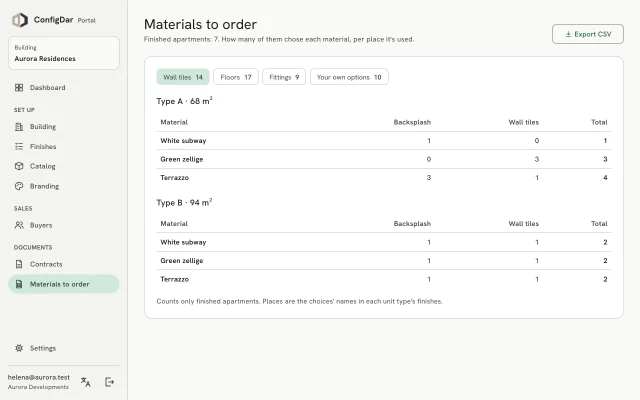This screenshot has width=640, height=400.
Task: Click the Type B · 94 m² heading
Action: click(x=184, y=202)
